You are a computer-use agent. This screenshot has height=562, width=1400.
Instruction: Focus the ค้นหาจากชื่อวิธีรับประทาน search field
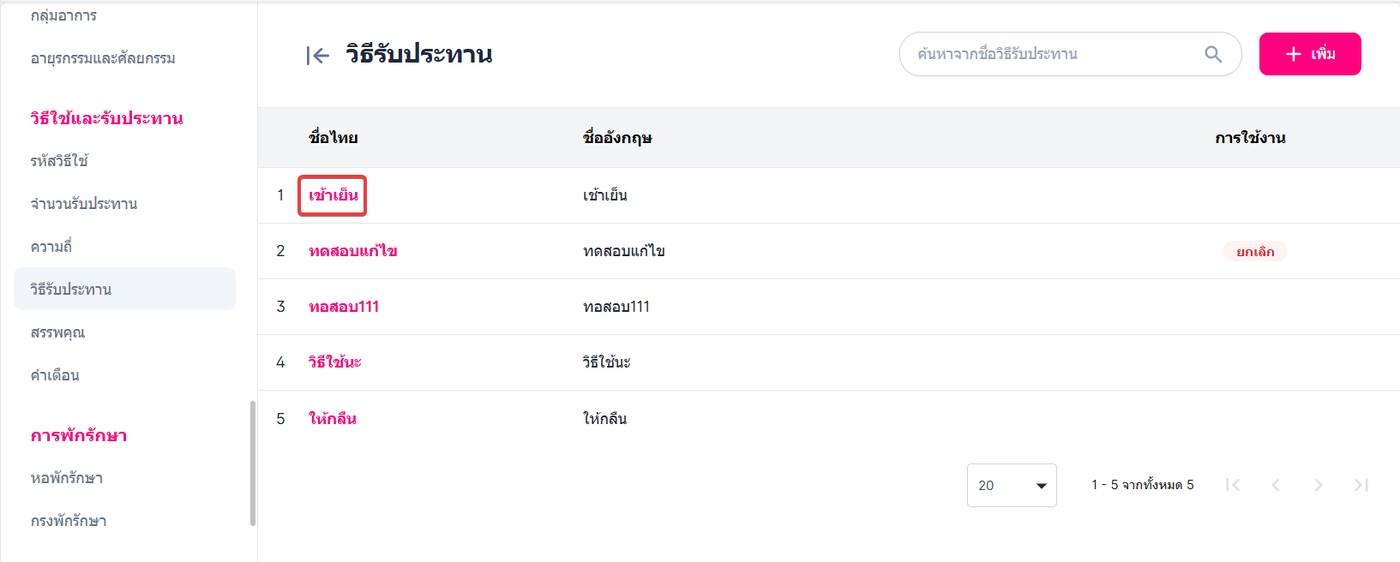click(x=1050, y=54)
